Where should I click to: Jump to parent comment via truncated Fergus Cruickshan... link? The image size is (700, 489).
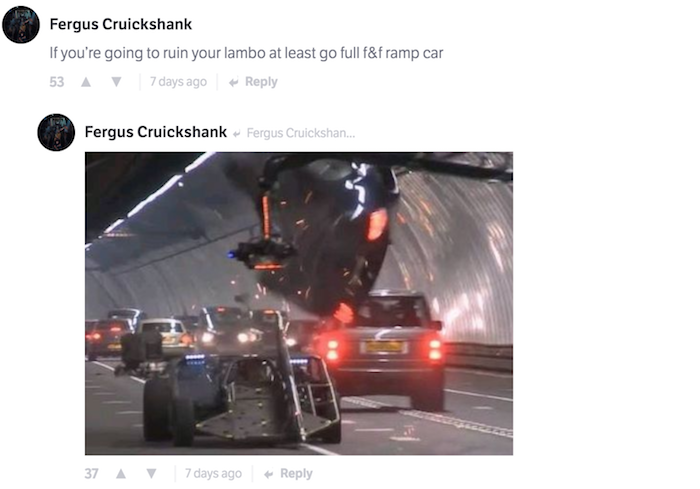click(300, 133)
